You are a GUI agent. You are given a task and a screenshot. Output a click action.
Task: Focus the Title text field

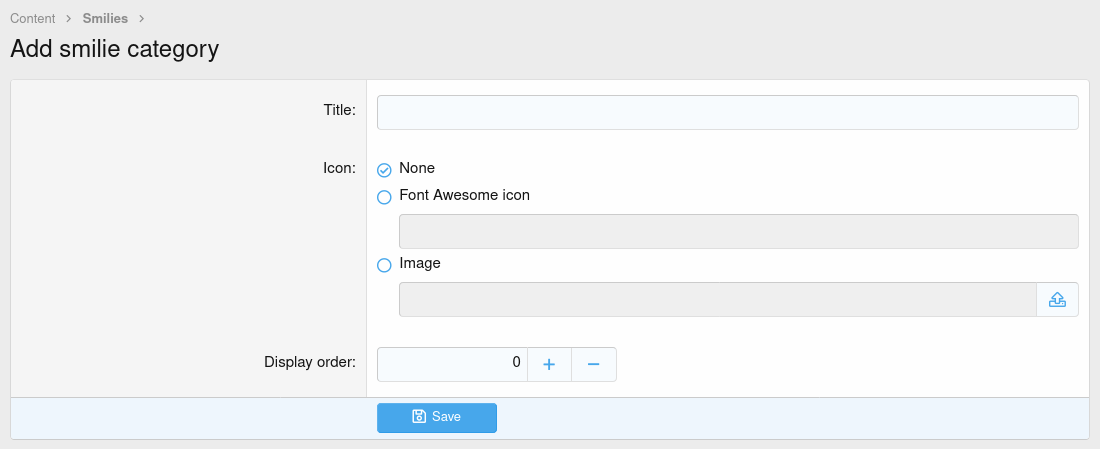(x=727, y=112)
